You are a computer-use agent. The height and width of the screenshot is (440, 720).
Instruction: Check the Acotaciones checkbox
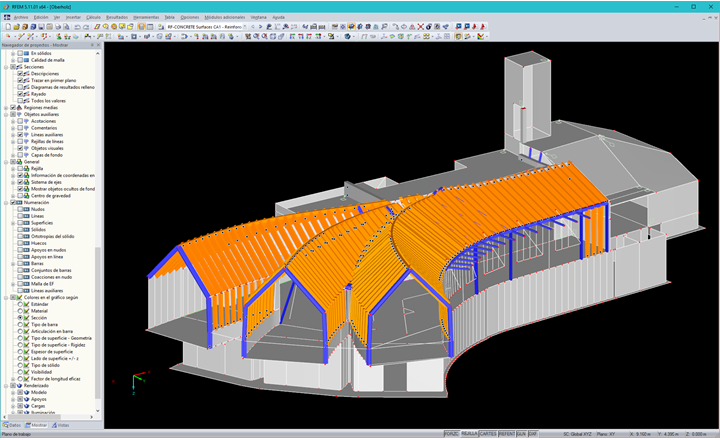coord(20,121)
